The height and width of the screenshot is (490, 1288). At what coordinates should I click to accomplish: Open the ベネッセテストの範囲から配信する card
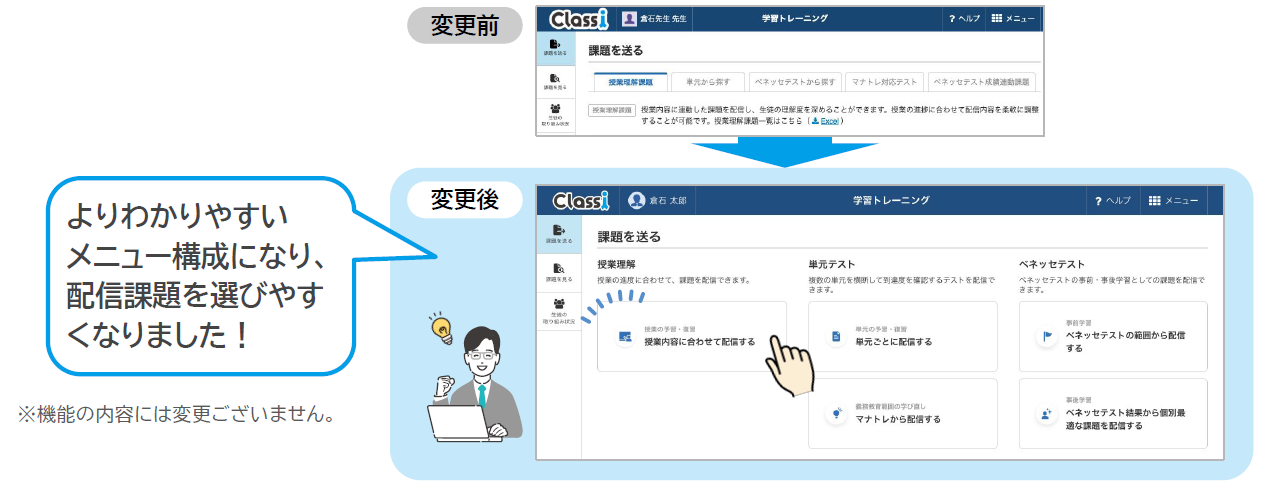(x=1113, y=336)
